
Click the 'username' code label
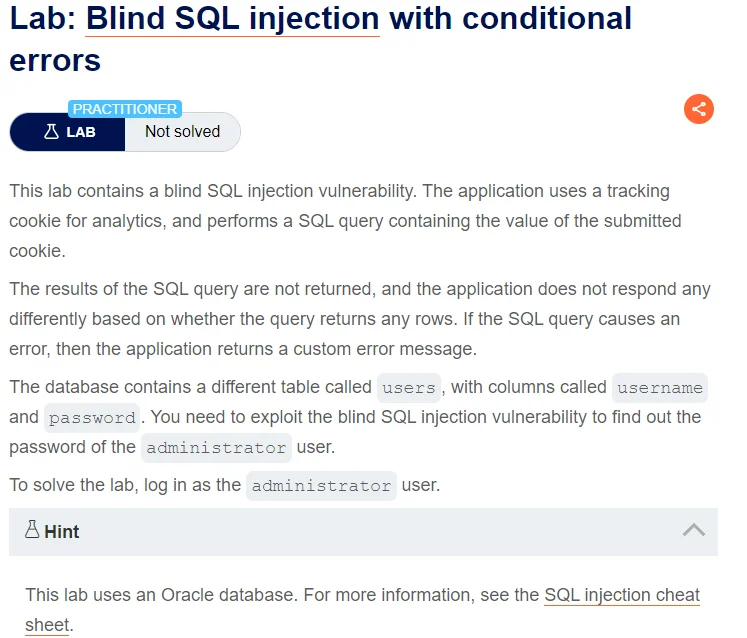pos(660,388)
